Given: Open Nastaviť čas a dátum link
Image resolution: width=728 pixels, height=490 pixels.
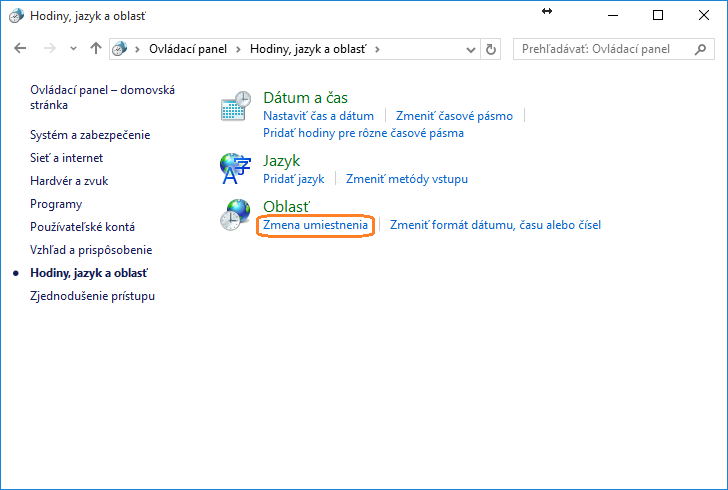Looking at the screenshot, I should (318, 116).
